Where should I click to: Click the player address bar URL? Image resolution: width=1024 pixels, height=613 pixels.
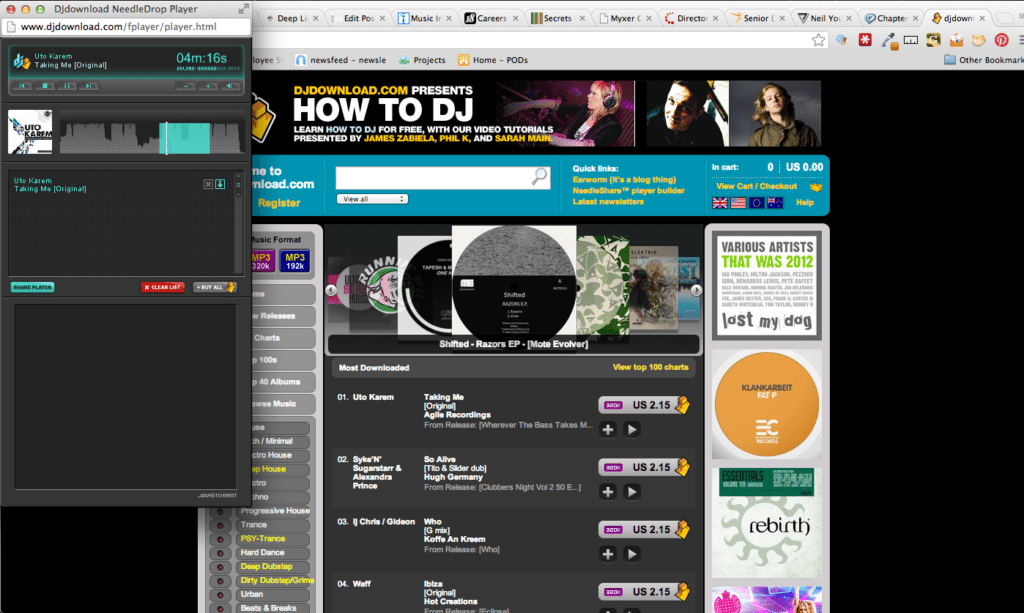[118, 27]
